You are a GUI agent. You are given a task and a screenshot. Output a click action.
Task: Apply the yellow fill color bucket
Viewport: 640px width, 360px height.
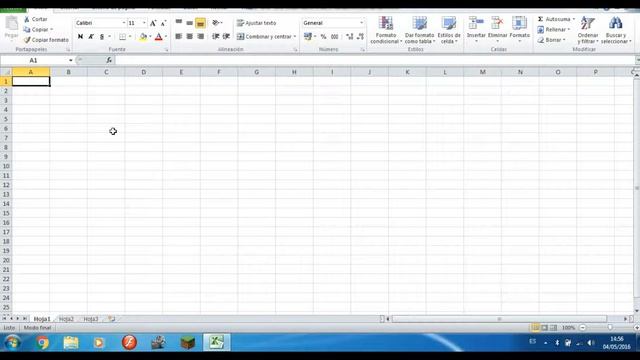coord(143,37)
